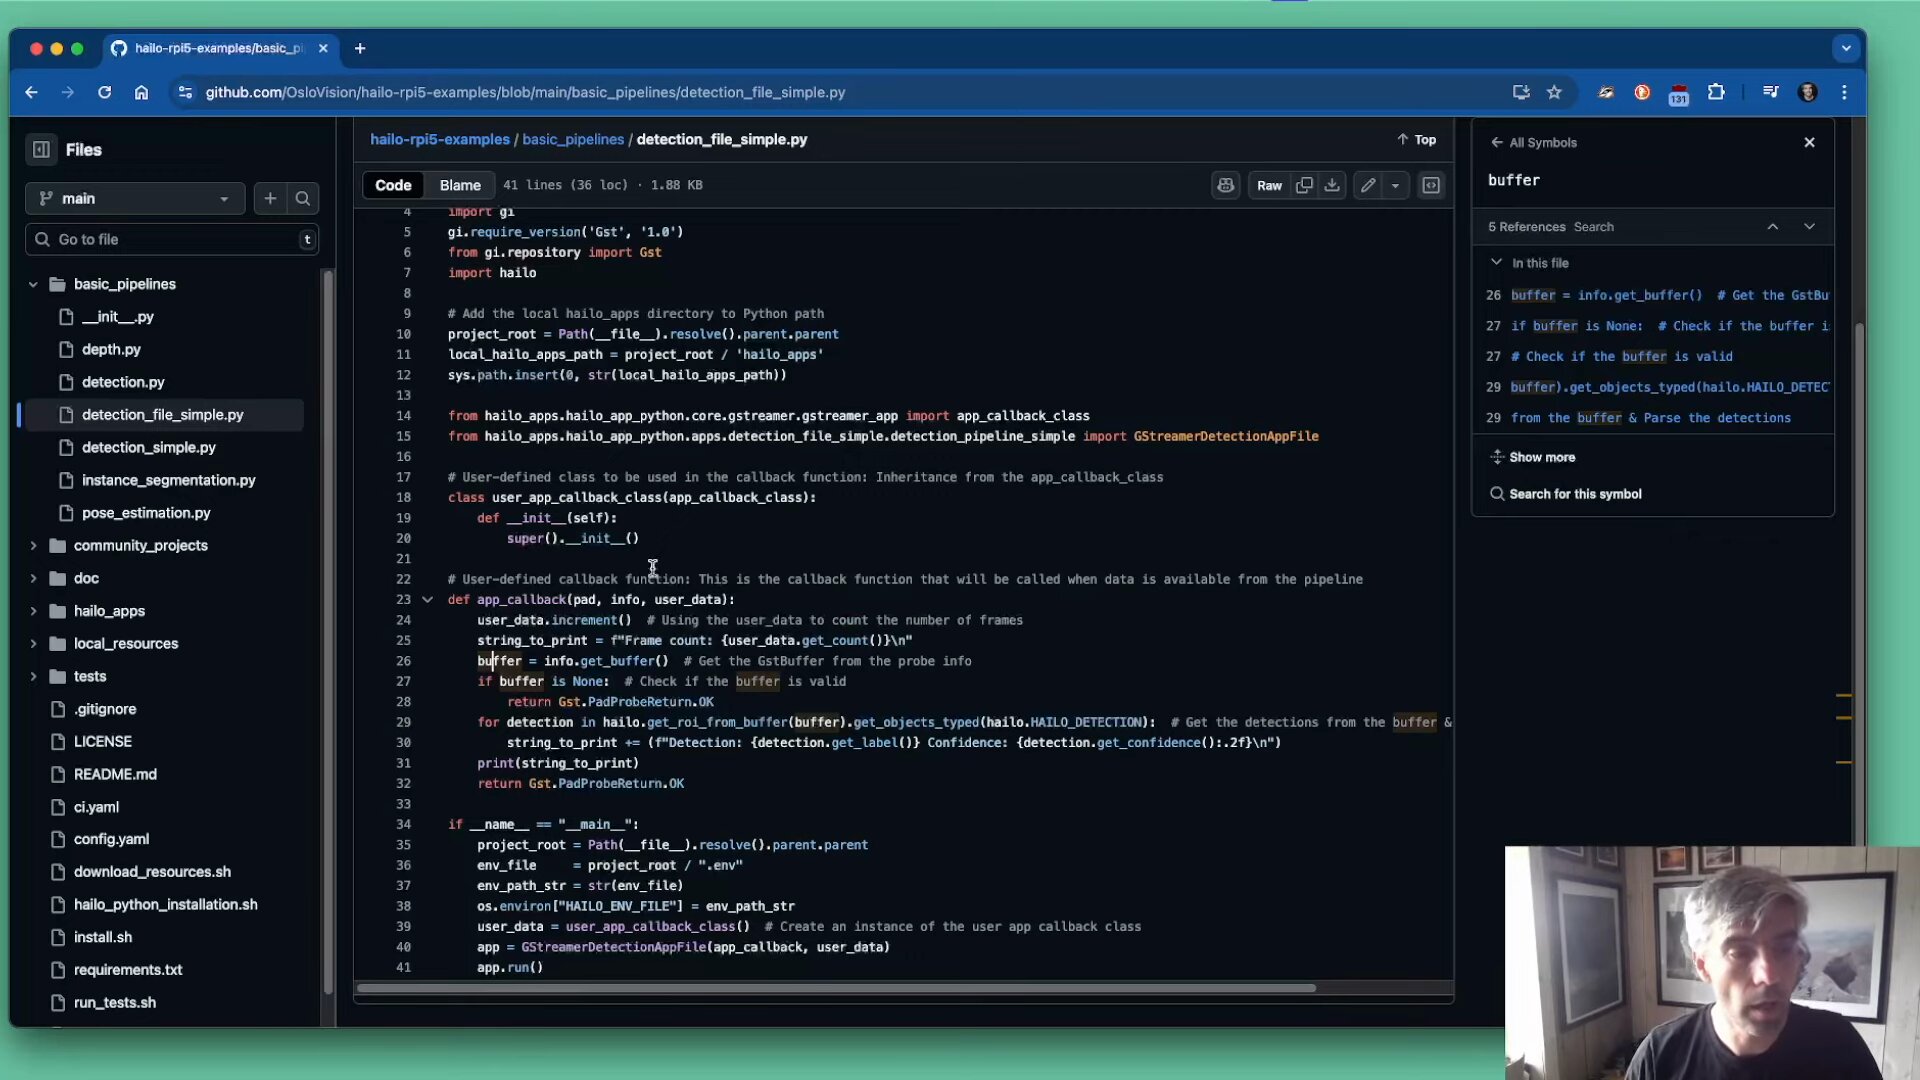Screen dimensions: 1920x1080
Task: Copy the raw file contents
Action: (1304, 185)
